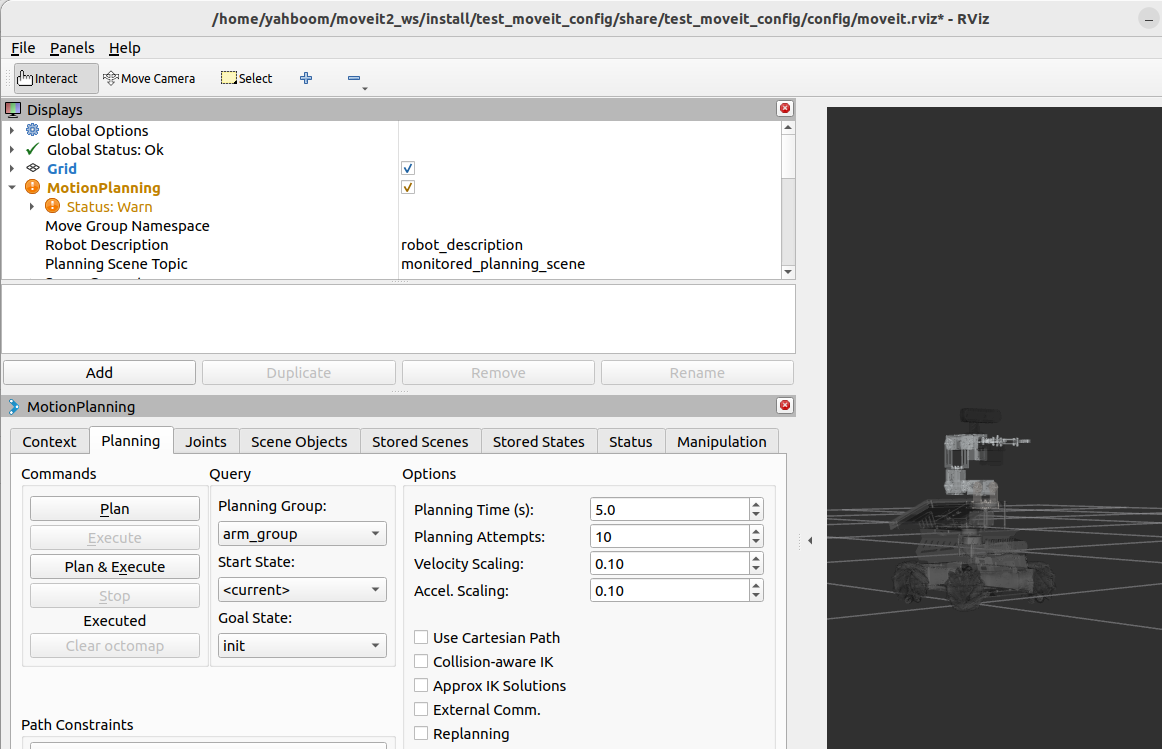Click the Planning Time input field
This screenshot has height=749, width=1162.
[x=670, y=510]
